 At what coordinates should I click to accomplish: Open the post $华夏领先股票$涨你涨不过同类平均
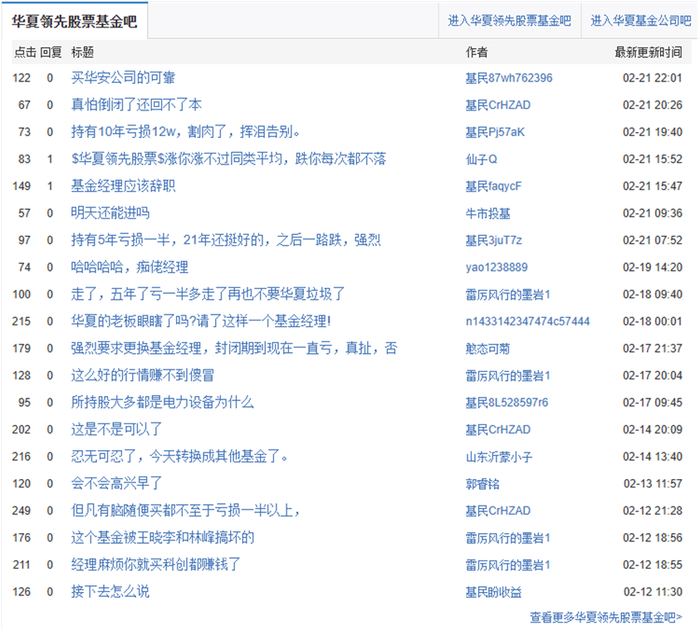coord(229,159)
